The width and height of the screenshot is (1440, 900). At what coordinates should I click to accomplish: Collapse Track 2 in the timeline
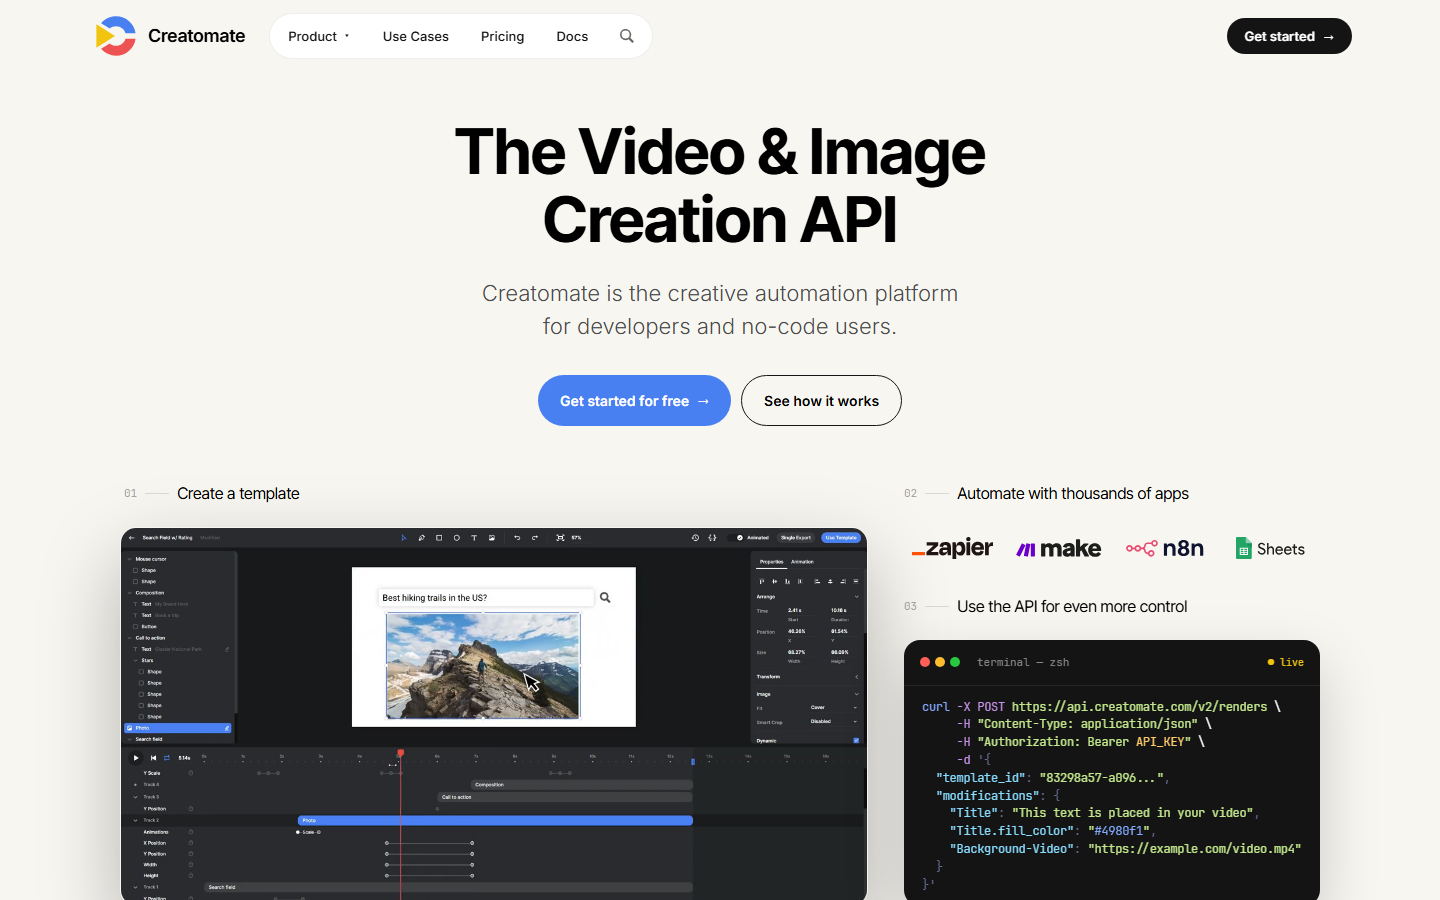(x=136, y=820)
